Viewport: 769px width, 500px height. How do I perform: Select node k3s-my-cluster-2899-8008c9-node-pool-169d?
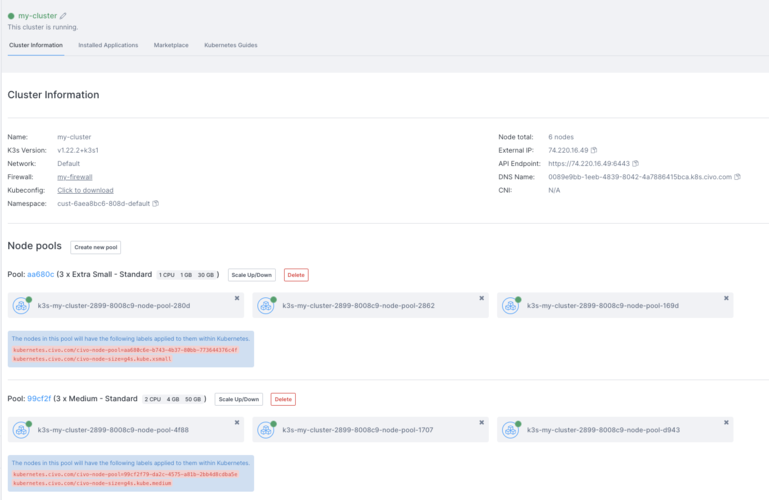[615, 305]
